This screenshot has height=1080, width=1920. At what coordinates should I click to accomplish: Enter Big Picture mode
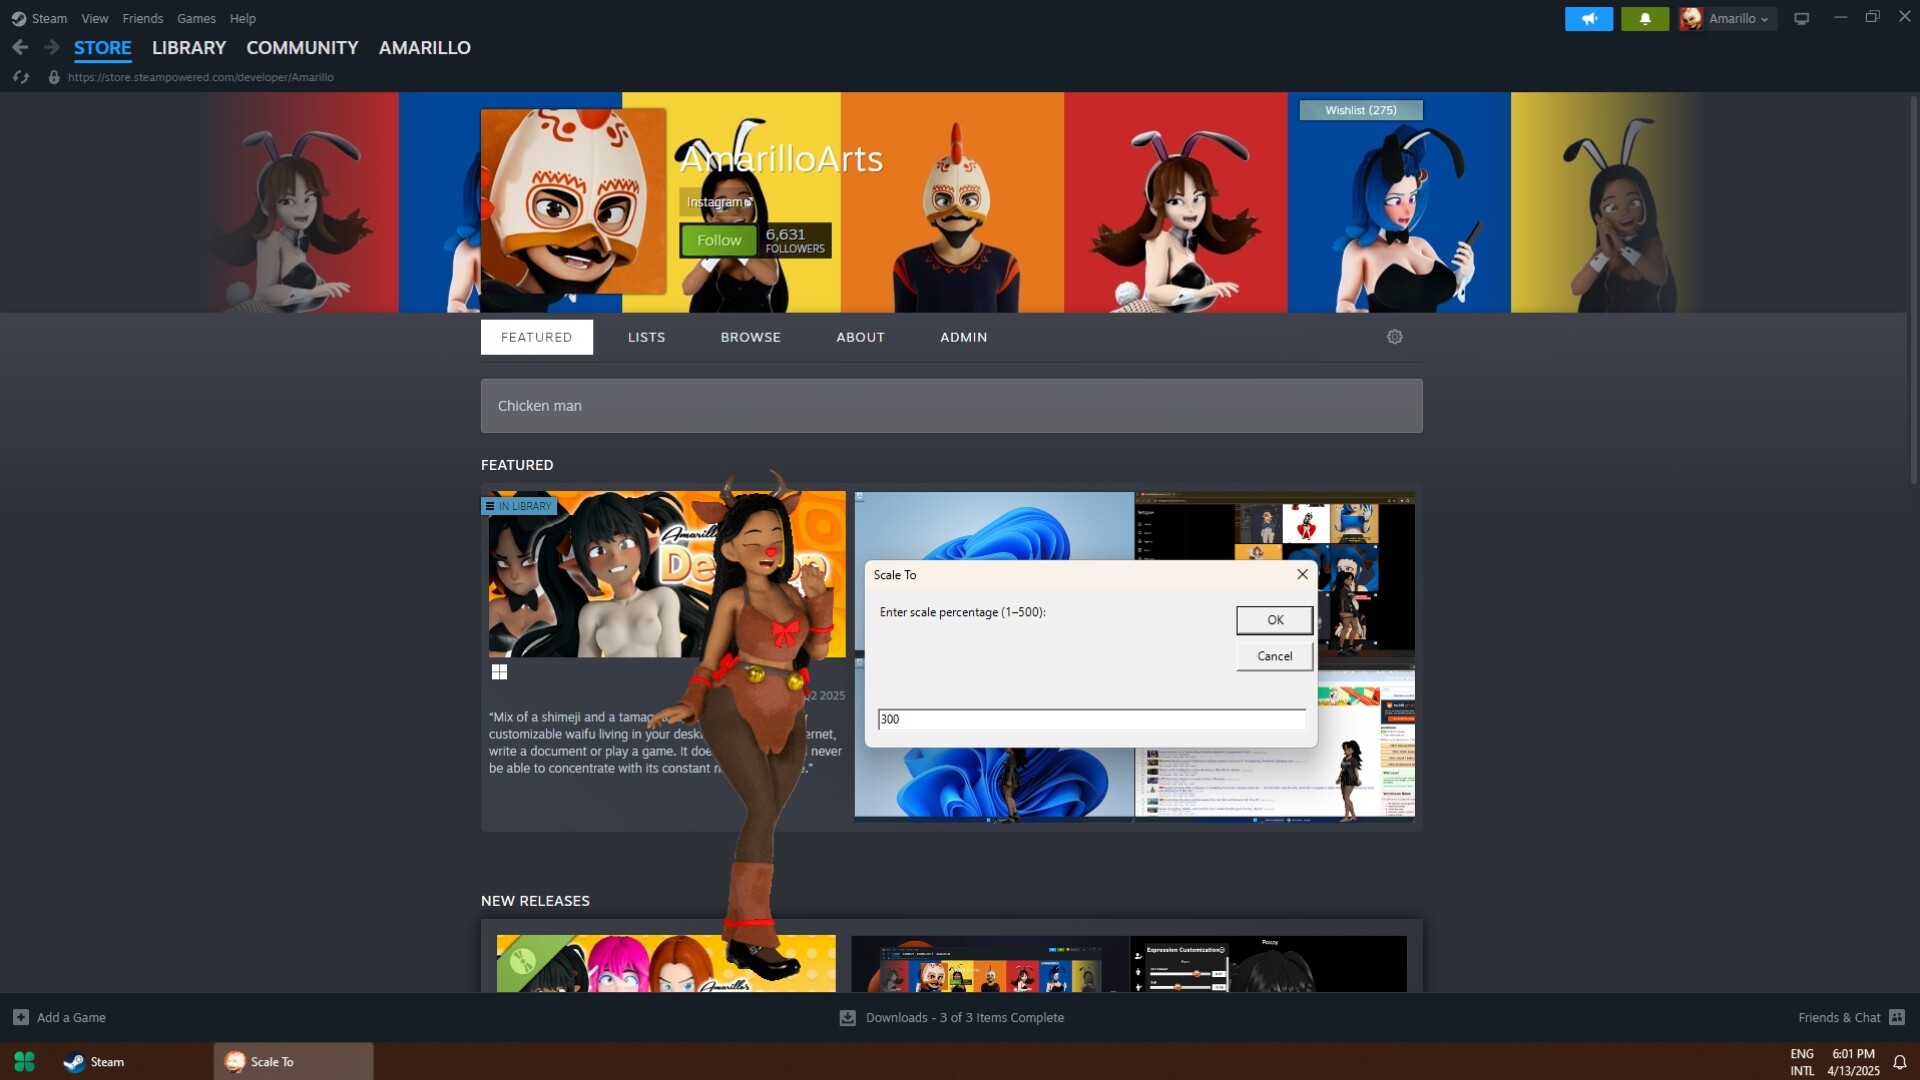point(1800,17)
